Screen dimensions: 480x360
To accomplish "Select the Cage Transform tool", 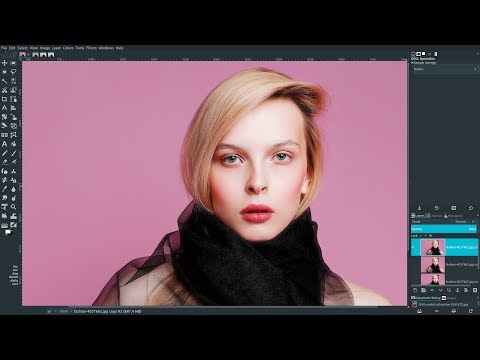I will 13,135.
